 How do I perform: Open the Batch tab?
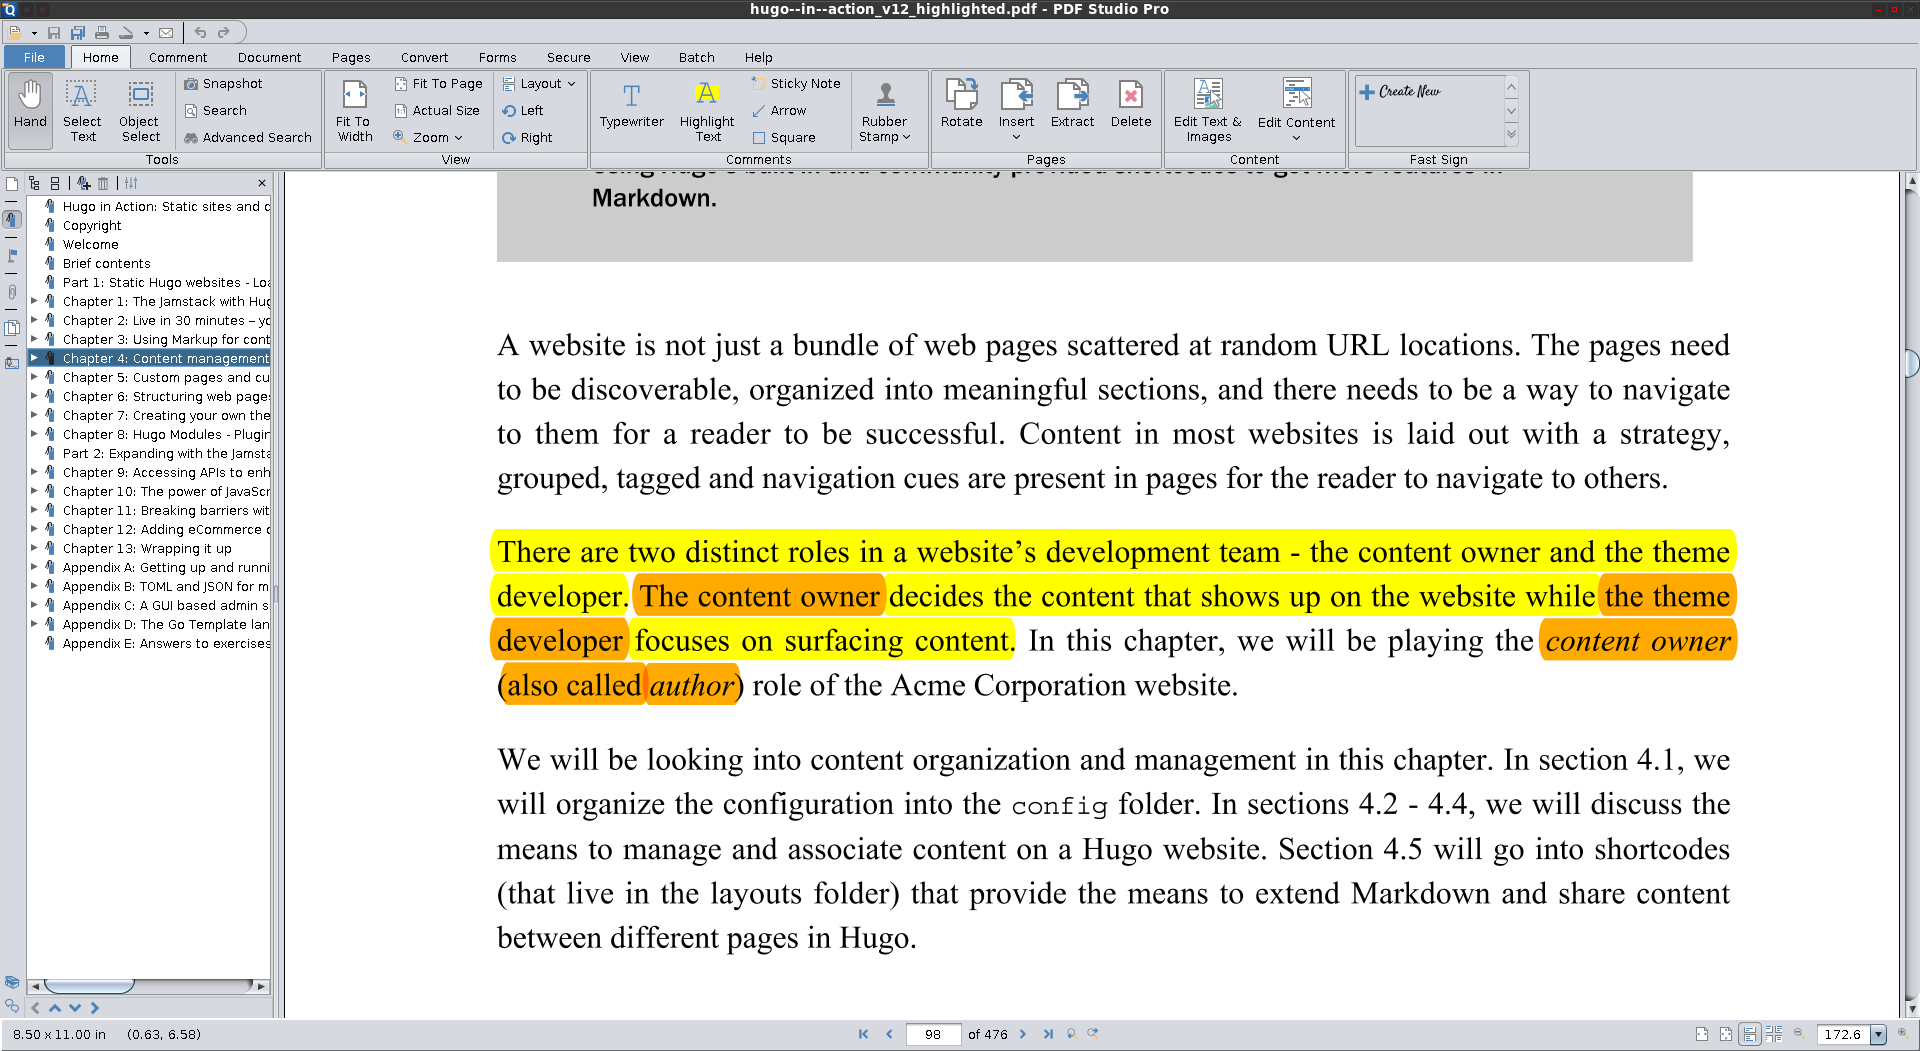696,57
